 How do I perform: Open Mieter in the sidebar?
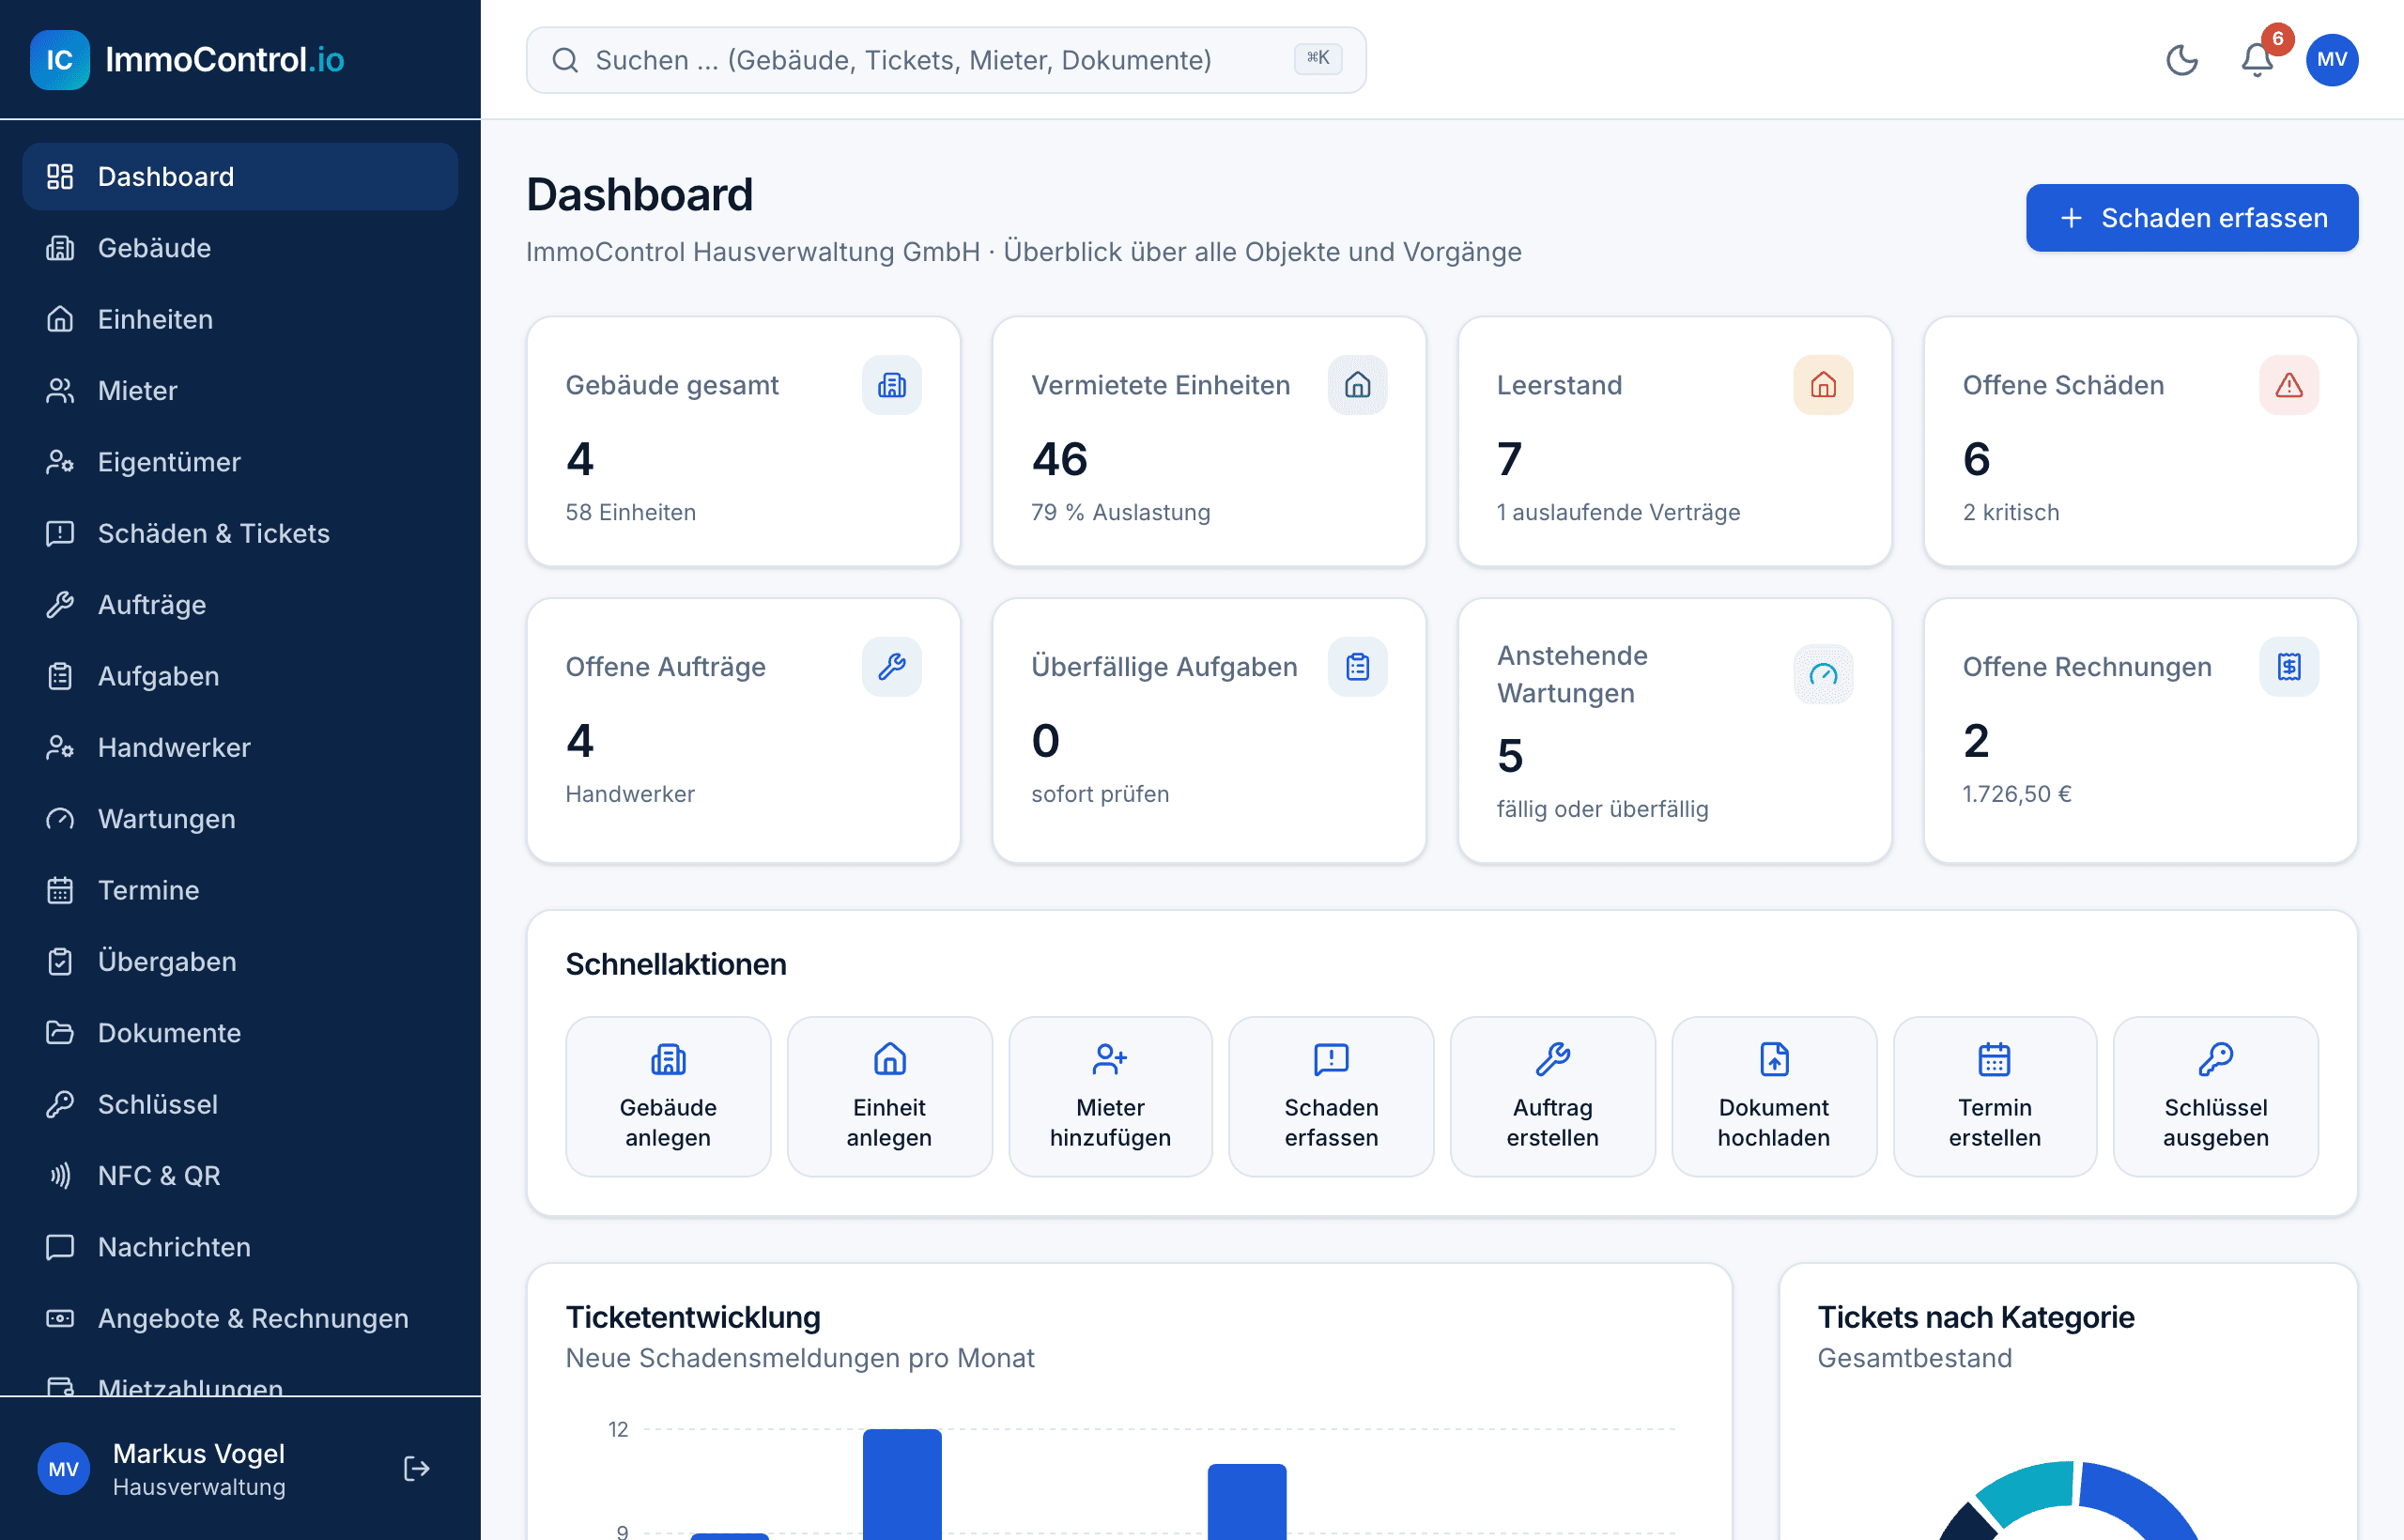(240, 391)
